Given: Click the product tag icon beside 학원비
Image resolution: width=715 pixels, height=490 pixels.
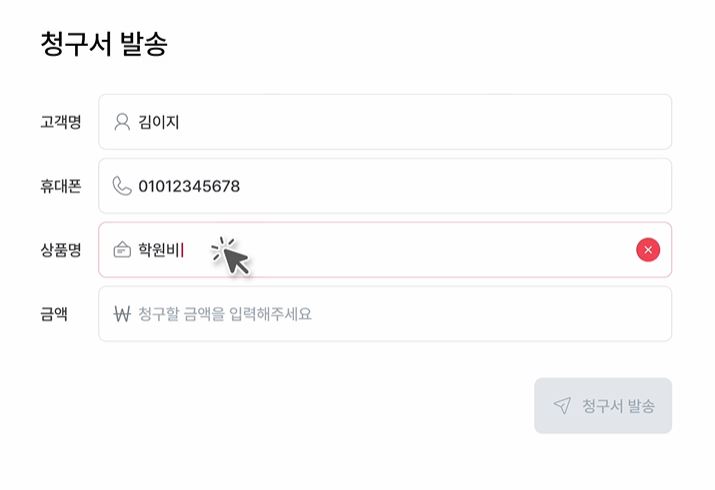Looking at the screenshot, I should click(122, 250).
